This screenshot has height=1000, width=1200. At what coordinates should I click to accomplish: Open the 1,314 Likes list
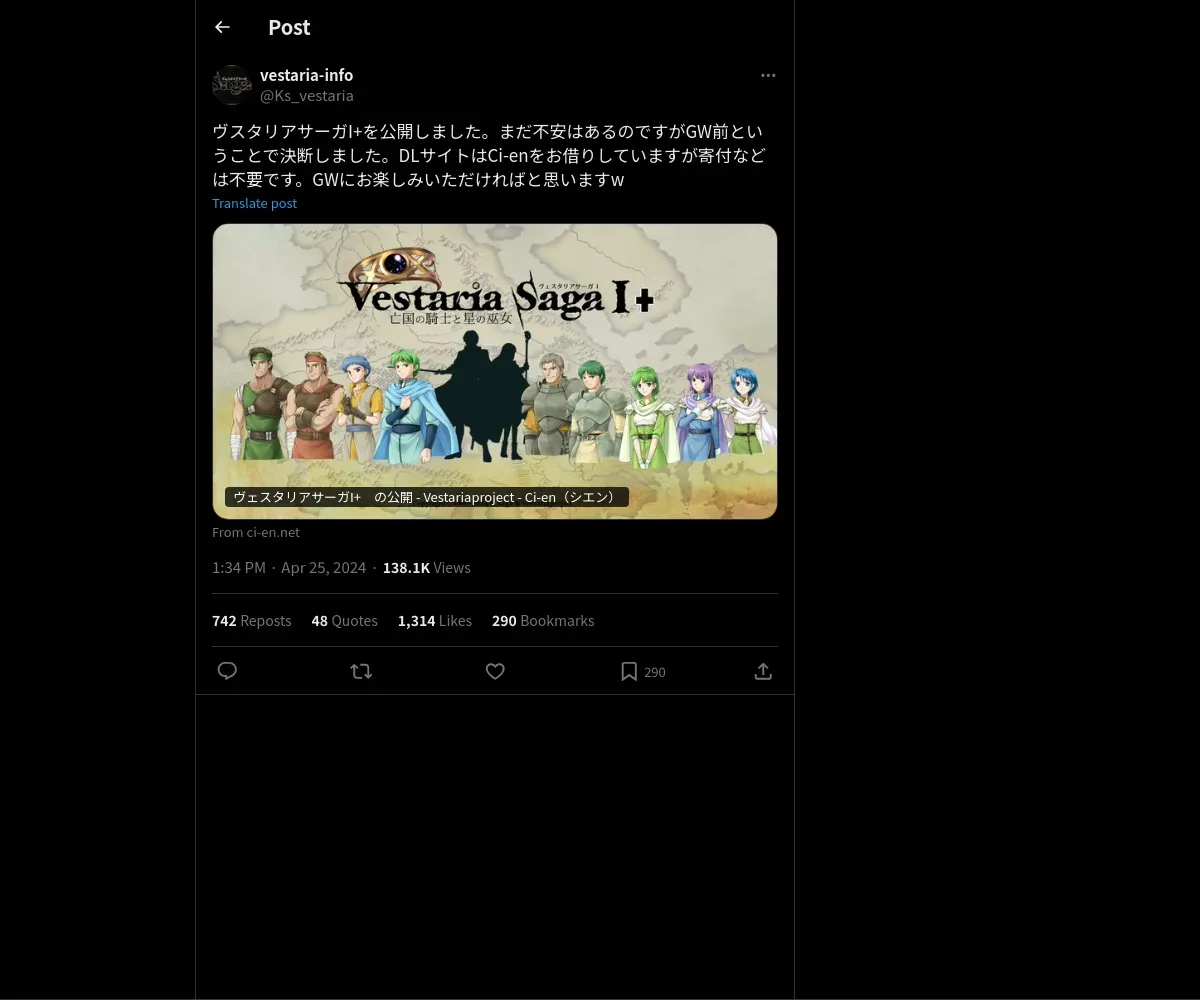pyautogui.click(x=435, y=620)
